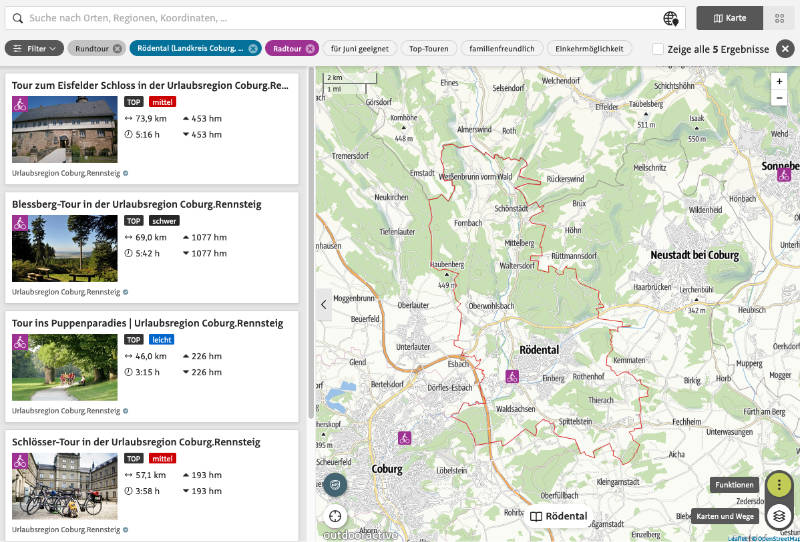
Task: Open Blessberg-Tour result title
Action: point(137,204)
